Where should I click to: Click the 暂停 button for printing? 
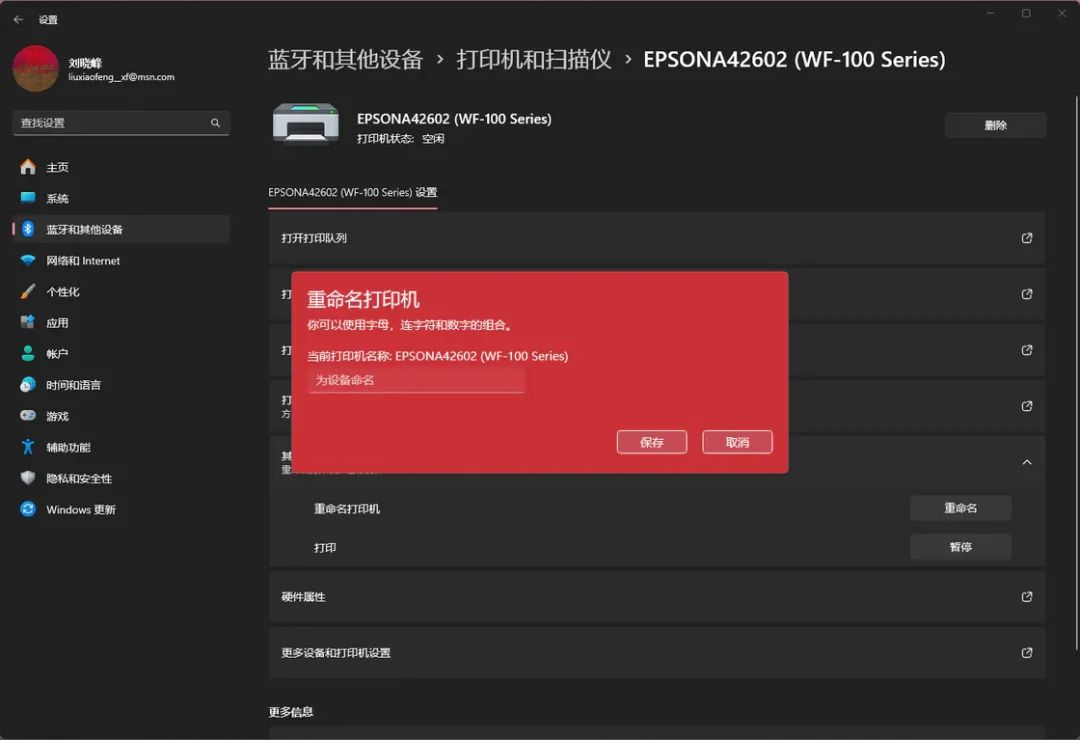[x=960, y=547]
